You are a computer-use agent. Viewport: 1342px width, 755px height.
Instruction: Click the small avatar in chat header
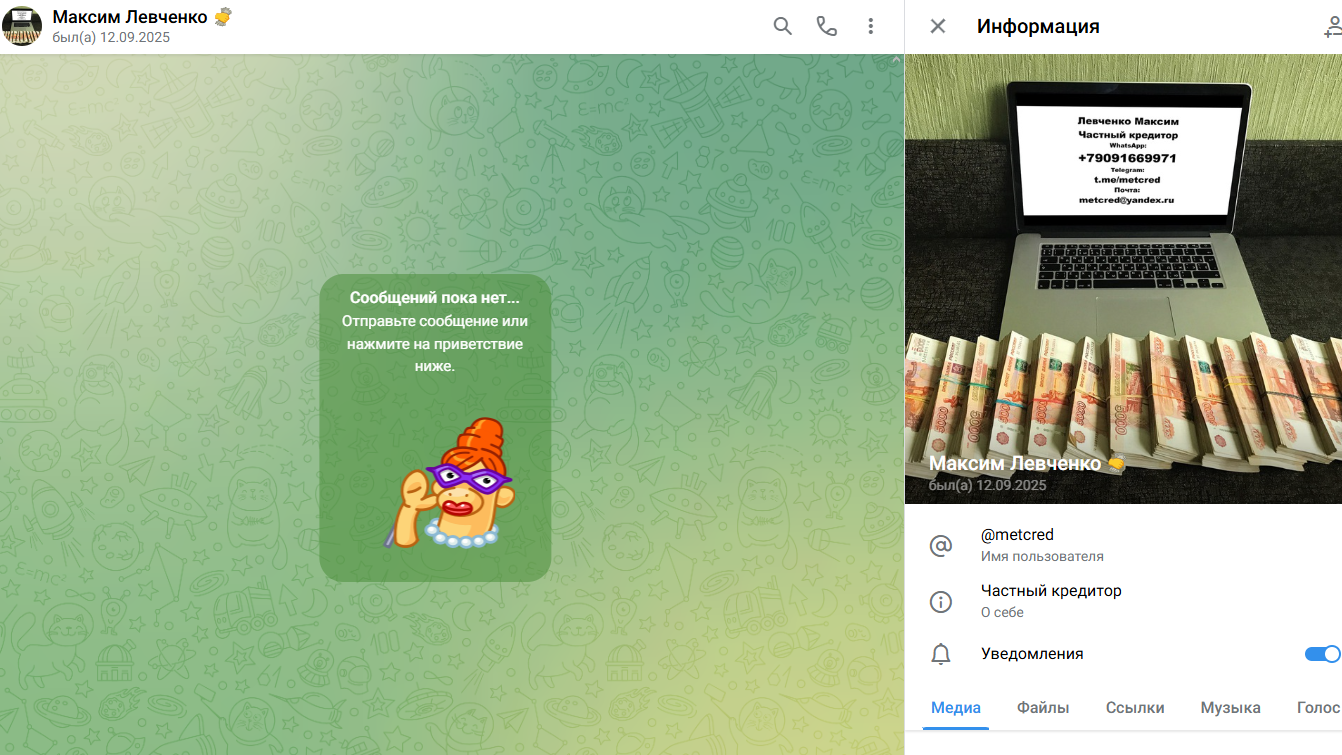22,27
